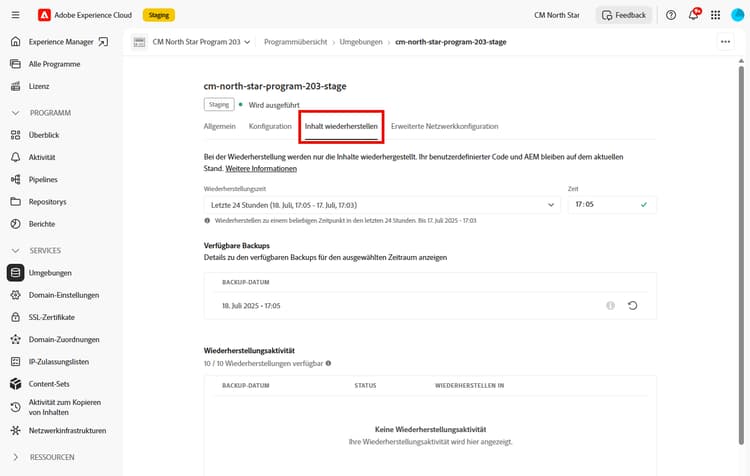The image size is (750, 476).
Task: Open the notifications bell
Action: coord(694,14)
